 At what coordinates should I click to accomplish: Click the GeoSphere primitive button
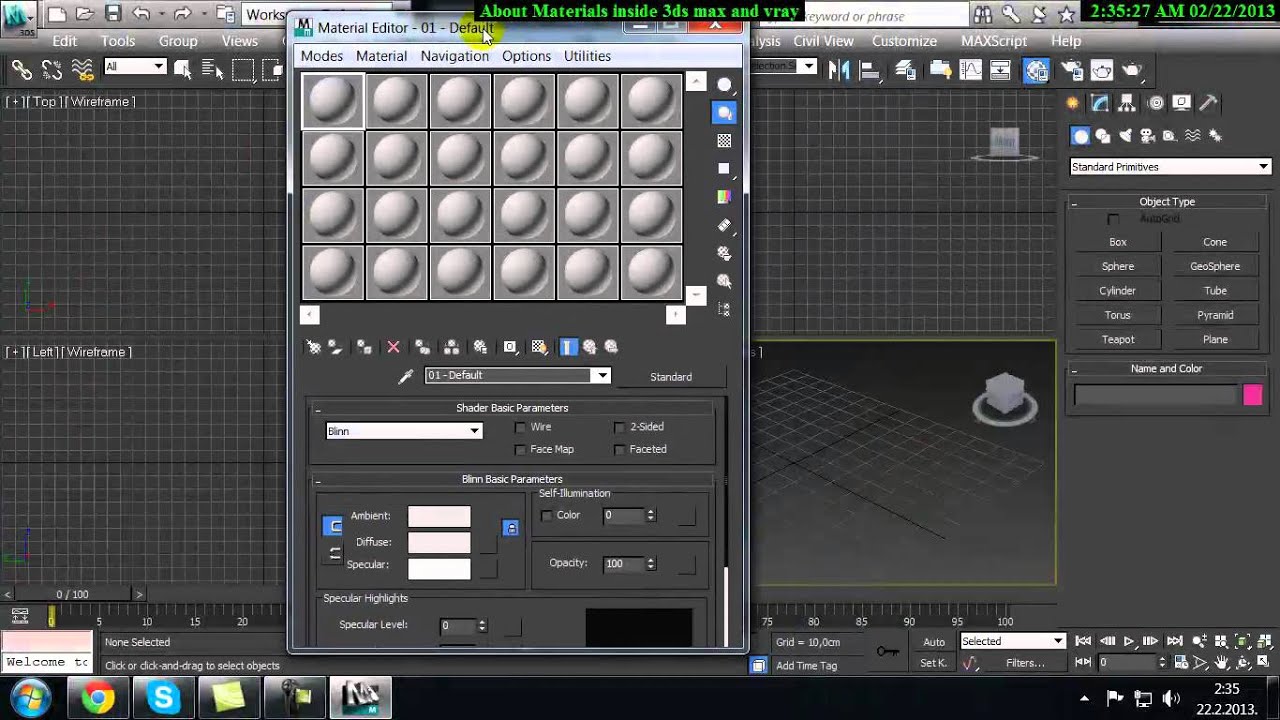tap(1215, 266)
